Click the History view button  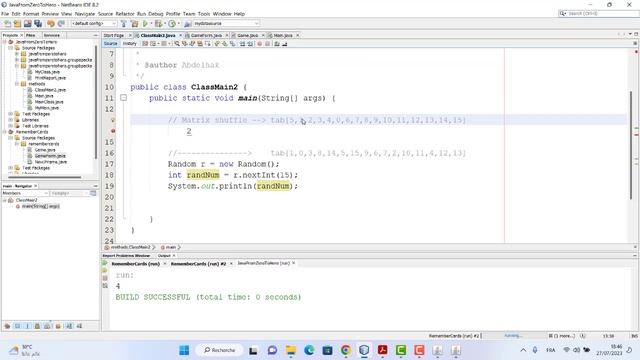pos(129,44)
